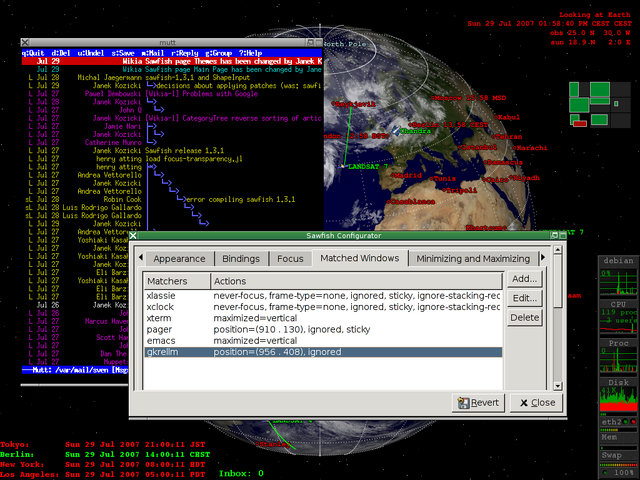Select the xterm matcher row

[323, 318]
